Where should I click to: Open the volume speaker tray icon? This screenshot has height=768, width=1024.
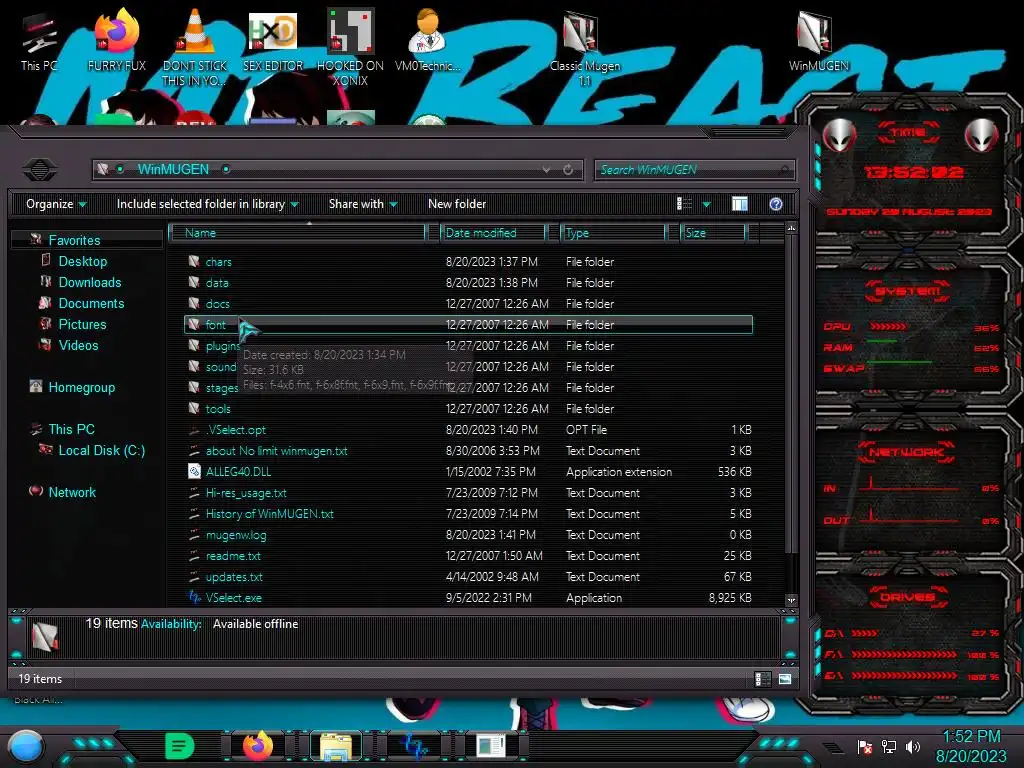pos(912,746)
